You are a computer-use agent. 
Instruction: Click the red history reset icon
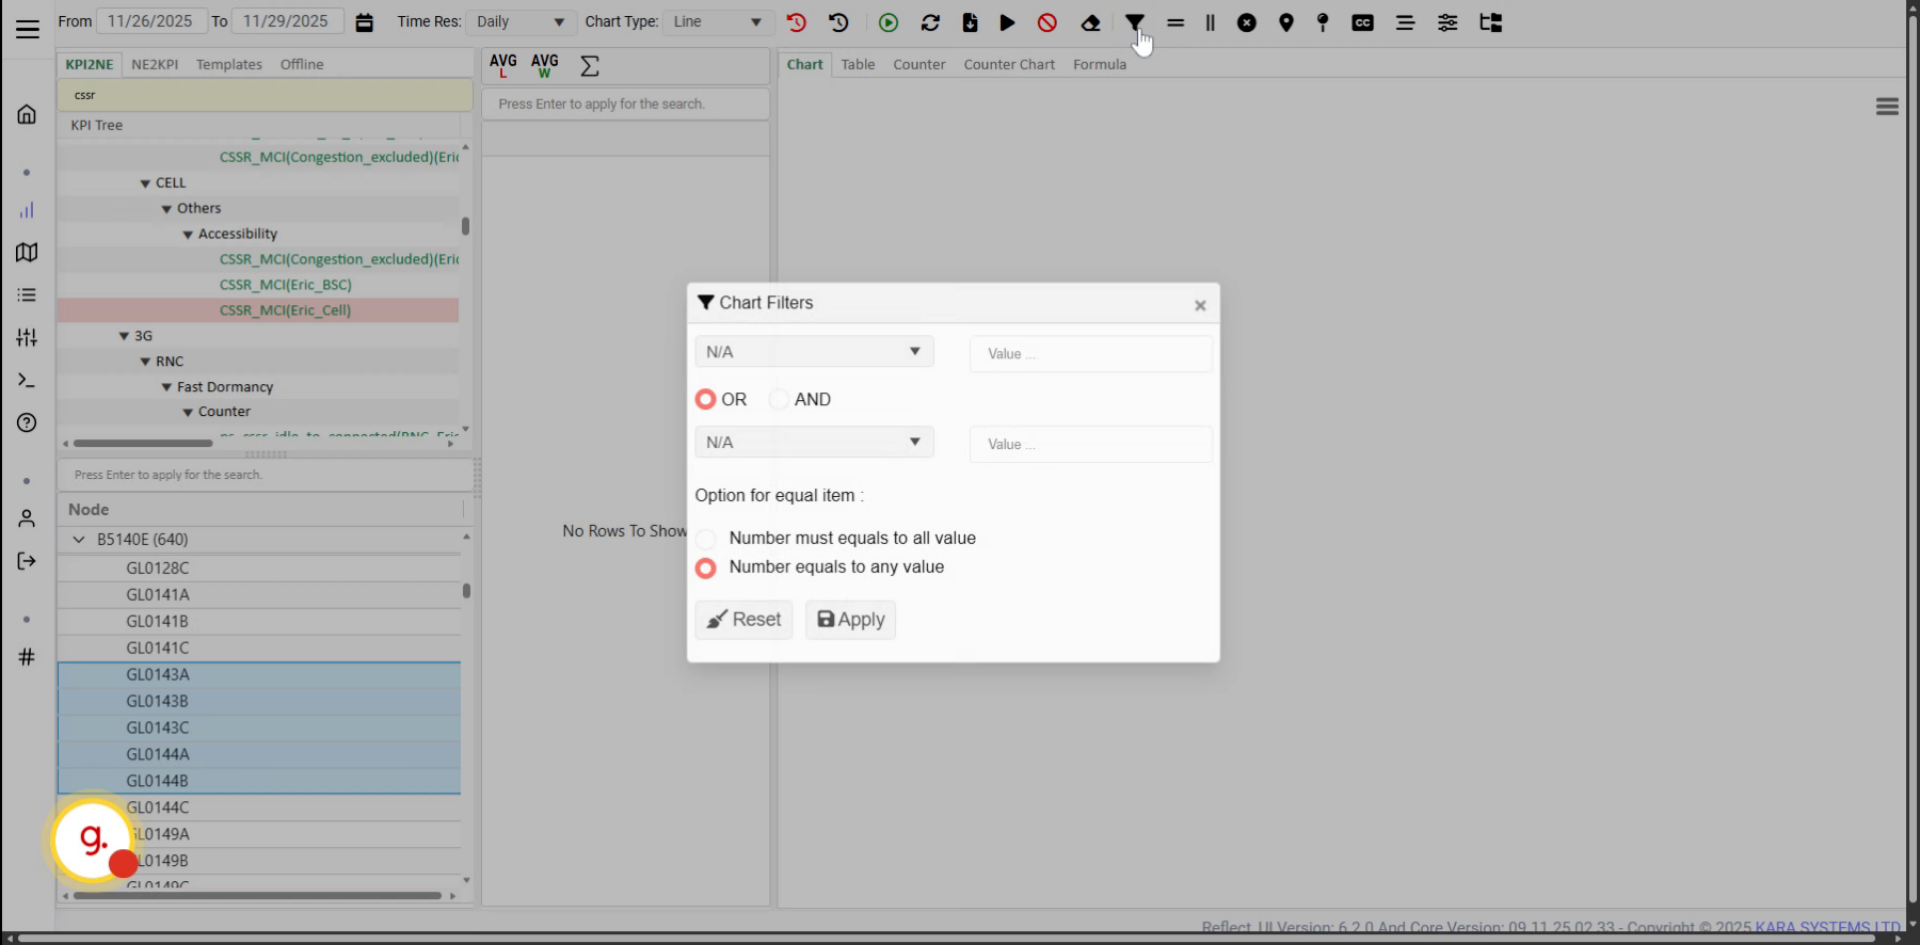(x=796, y=22)
